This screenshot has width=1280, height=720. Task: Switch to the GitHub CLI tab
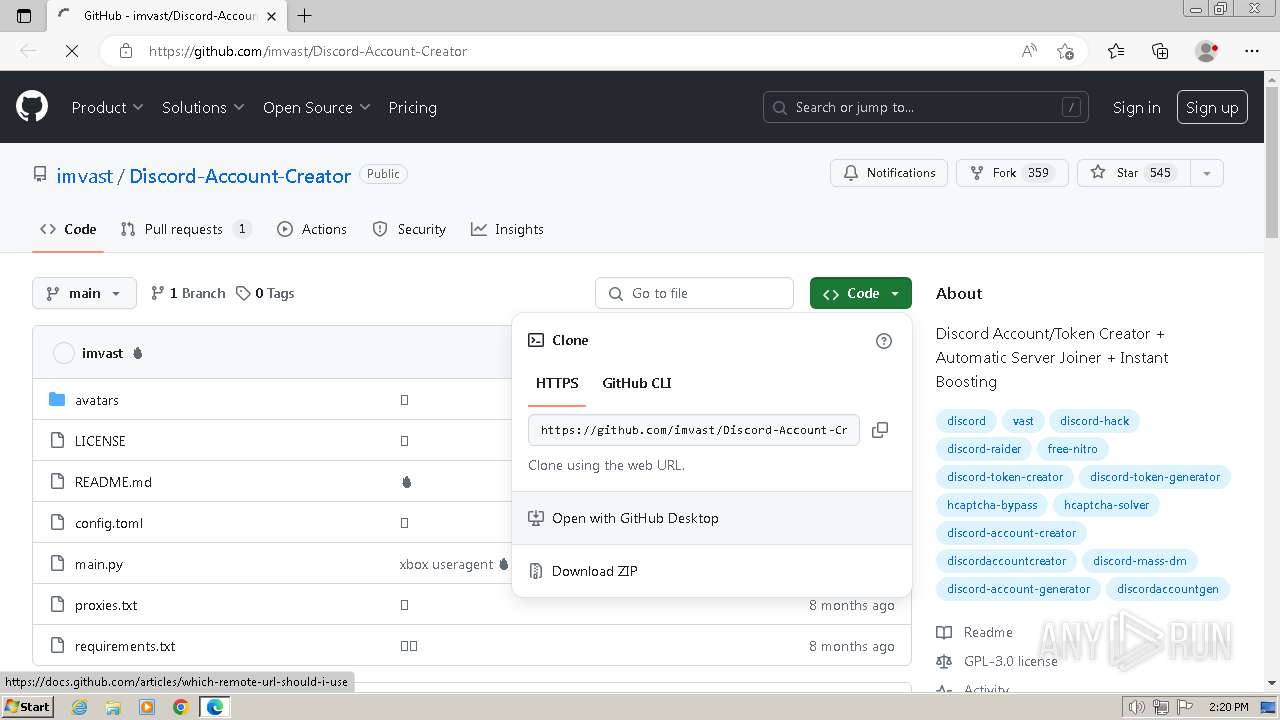(636, 383)
